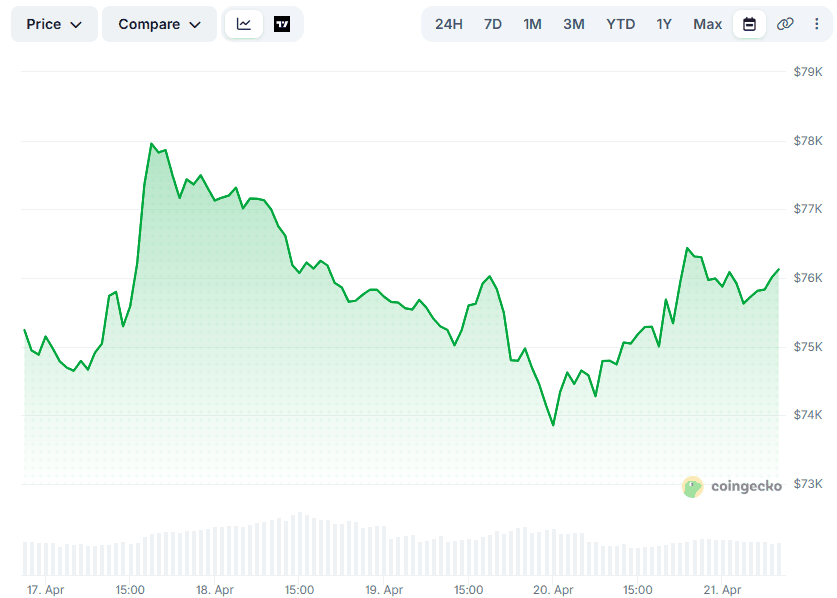Click the chart line at its $78K peak

point(152,143)
